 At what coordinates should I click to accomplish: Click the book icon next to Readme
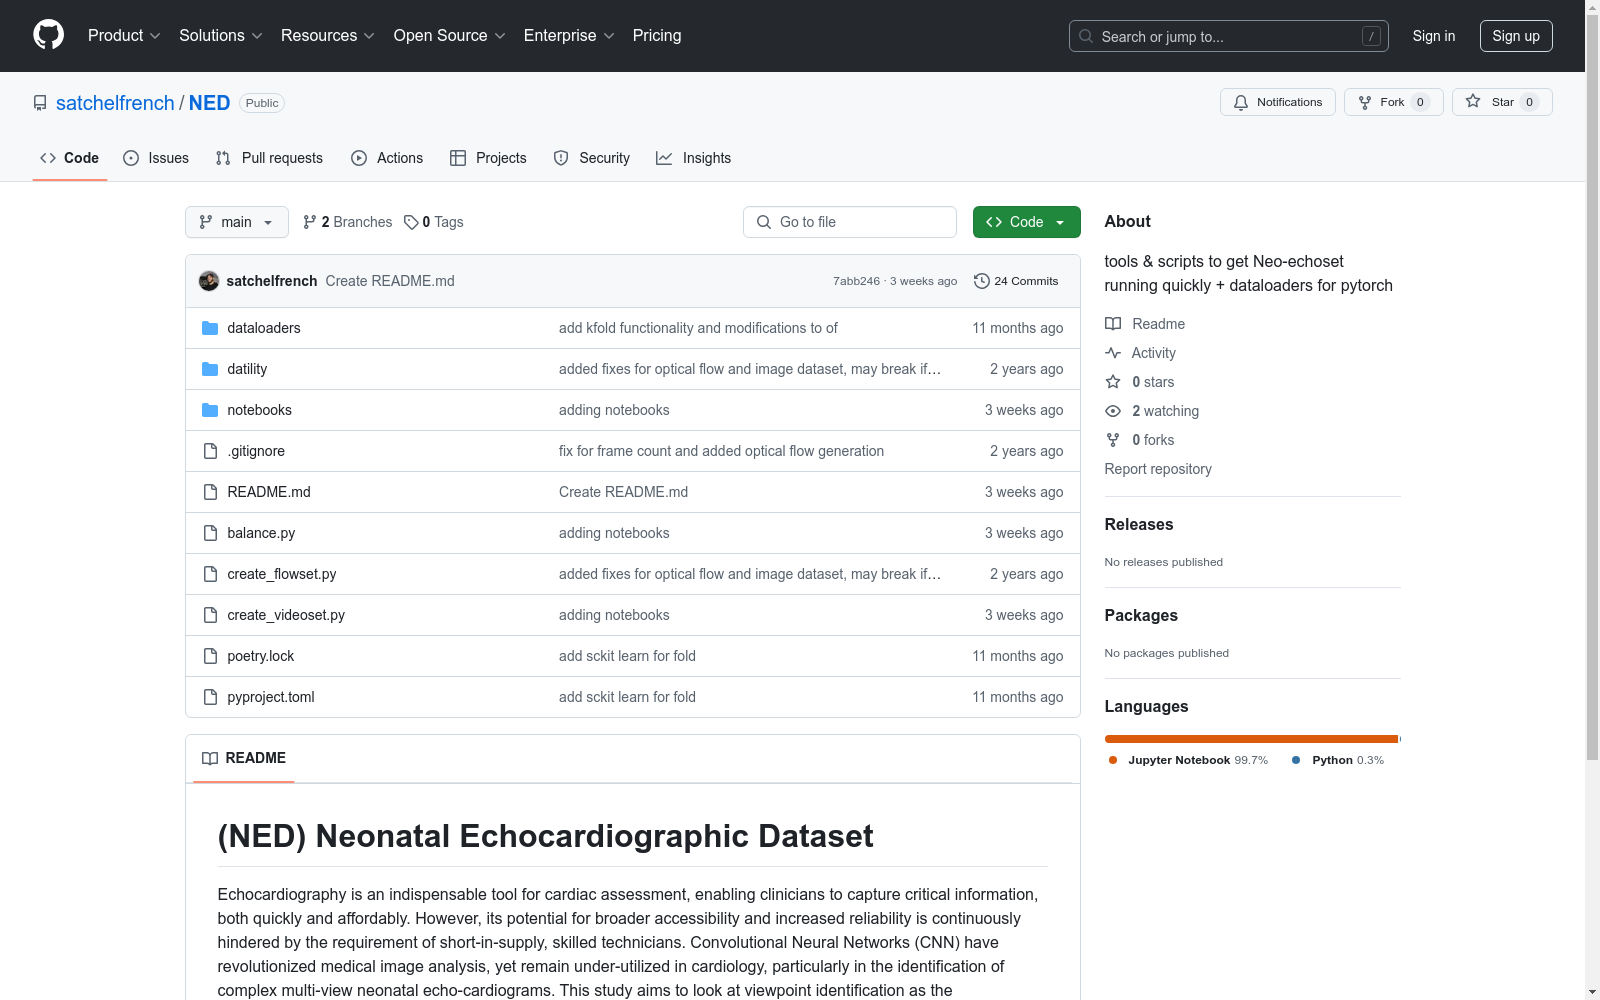tap(1113, 324)
